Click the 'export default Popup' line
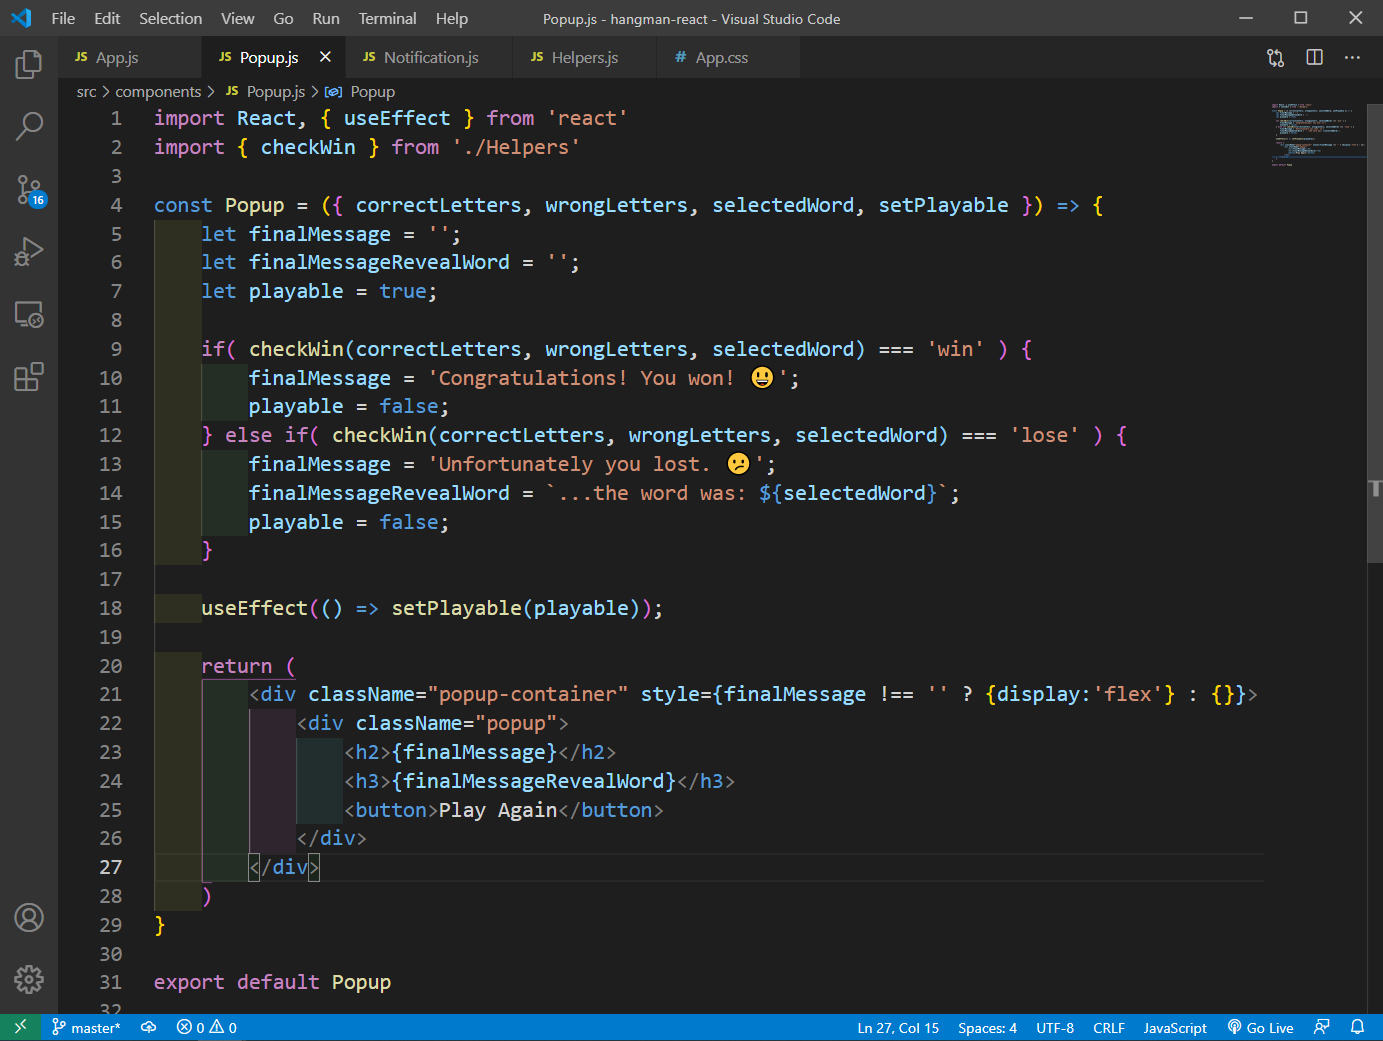This screenshot has width=1383, height=1041. pos(272,982)
